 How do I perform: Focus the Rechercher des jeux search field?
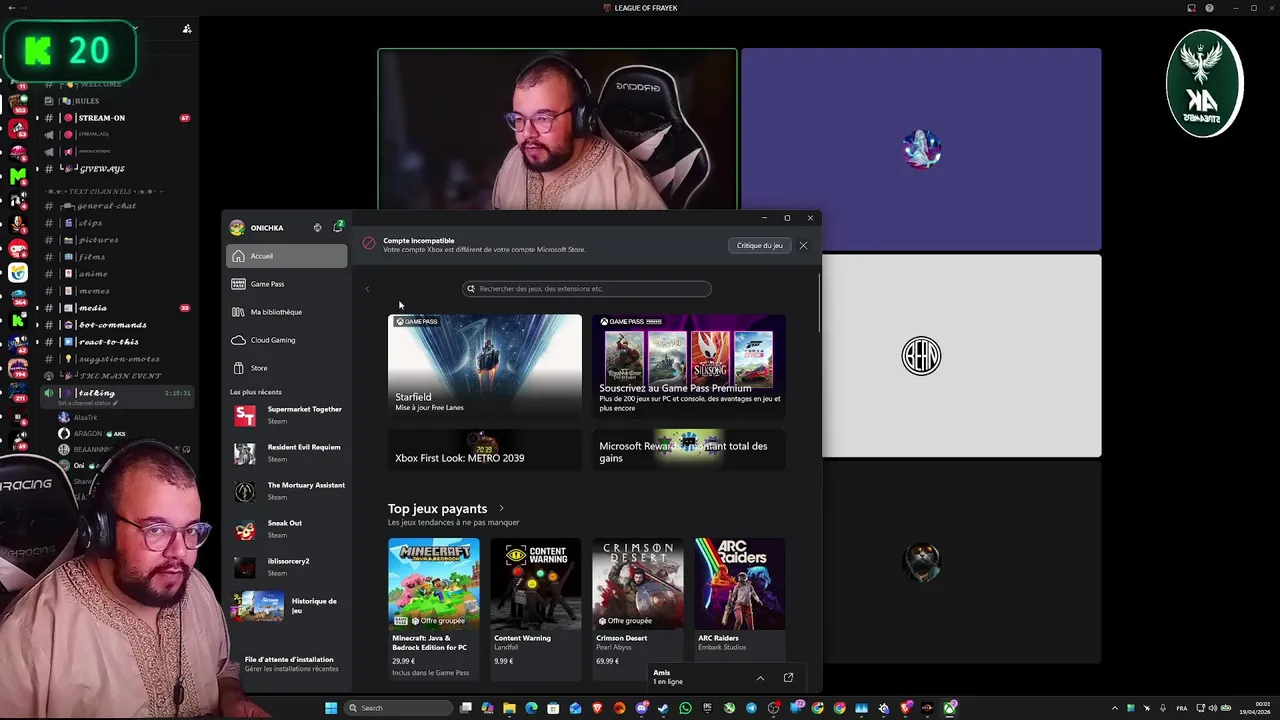pyautogui.click(x=587, y=289)
